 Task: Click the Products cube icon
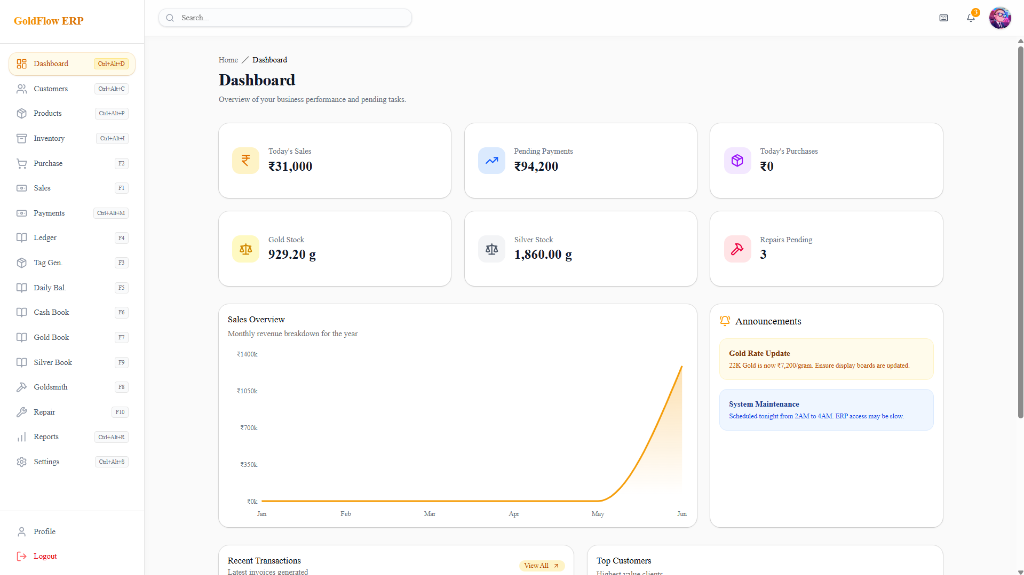(22, 113)
